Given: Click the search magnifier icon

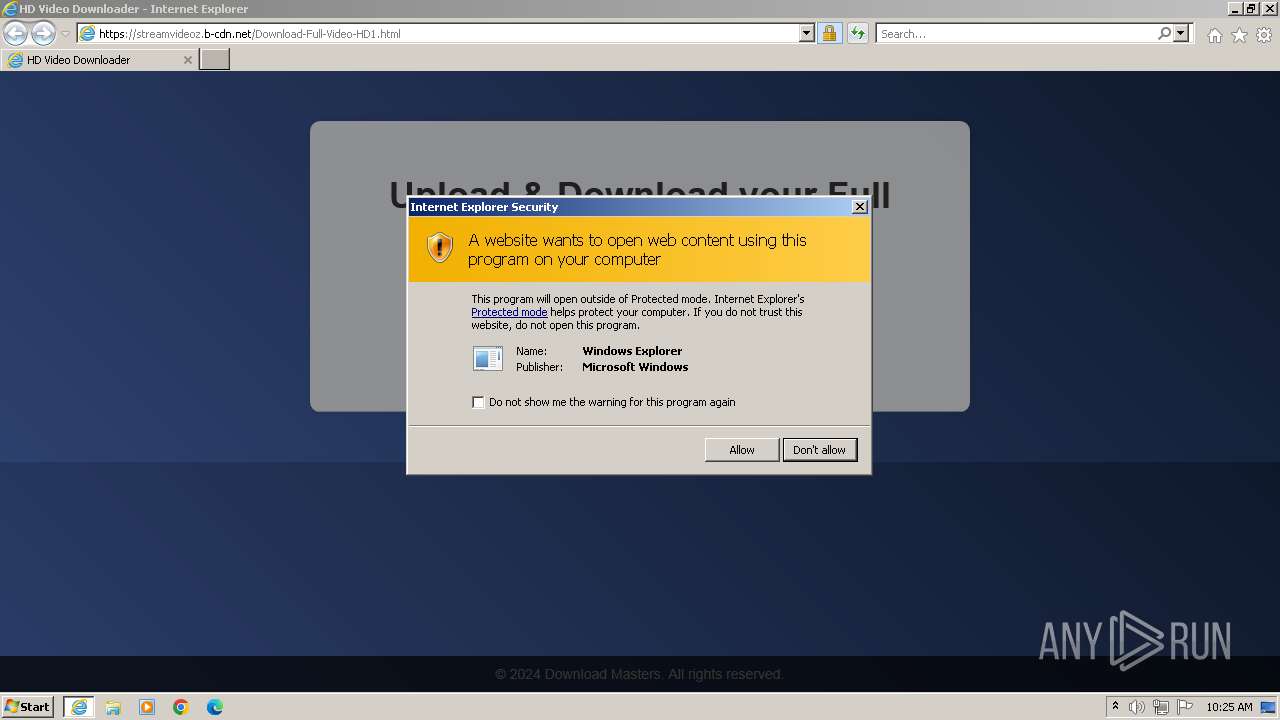Looking at the screenshot, I should tap(1164, 33).
